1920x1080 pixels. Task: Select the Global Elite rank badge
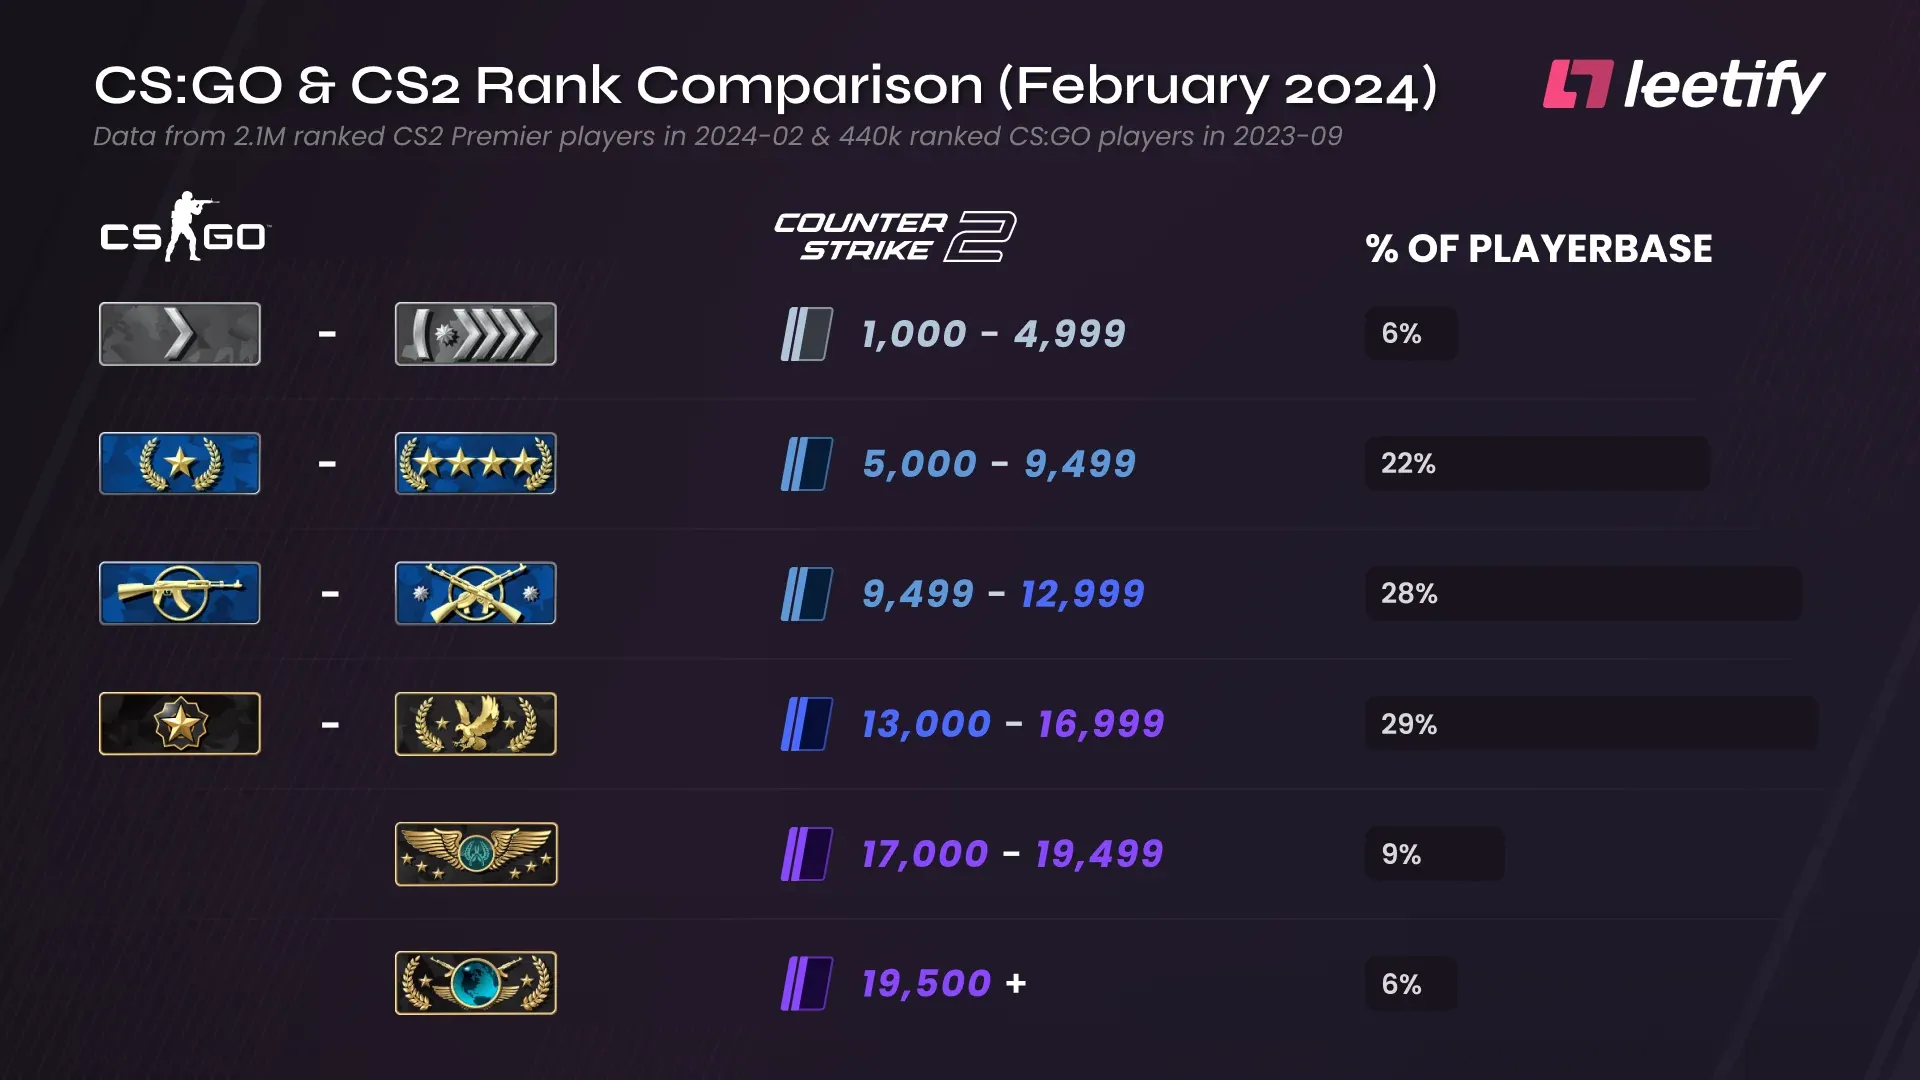tap(476, 983)
